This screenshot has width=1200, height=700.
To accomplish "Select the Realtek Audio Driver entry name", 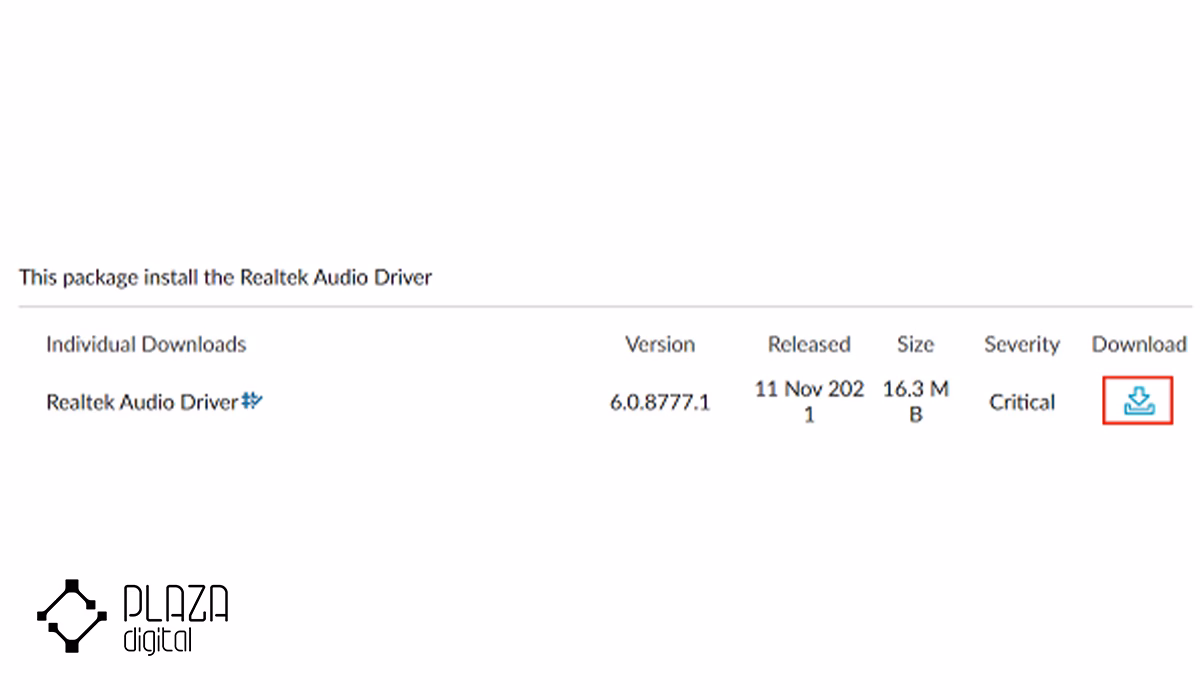I will point(142,402).
